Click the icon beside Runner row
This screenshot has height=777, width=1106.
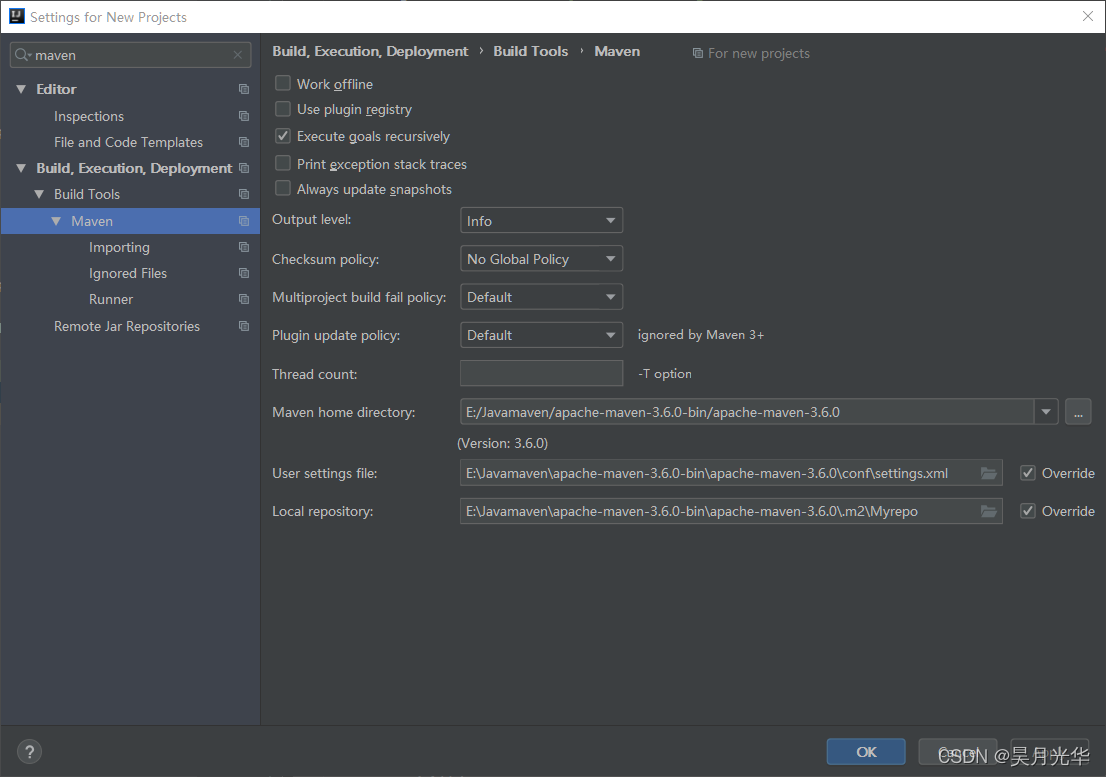point(244,299)
